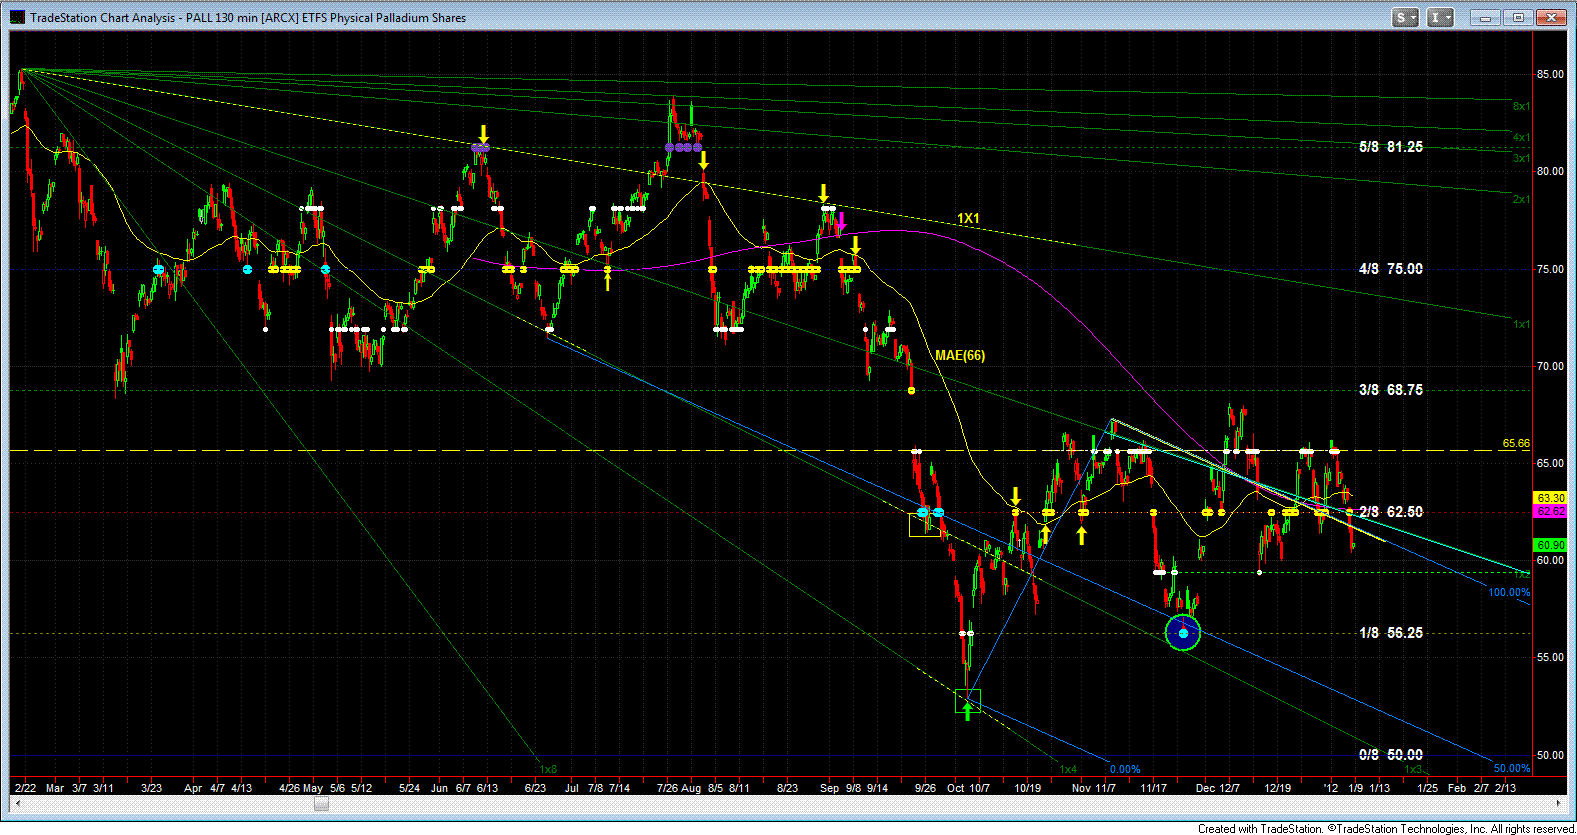Click the 2/22 date on time axis
1577x835 pixels.
coord(25,788)
